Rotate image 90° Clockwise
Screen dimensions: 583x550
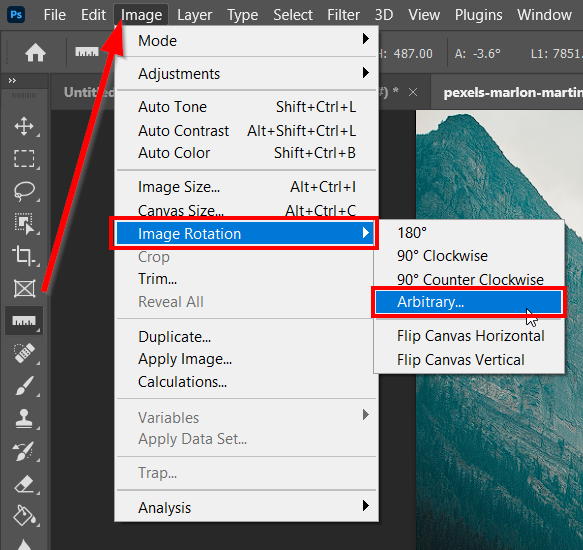point(469,256)
